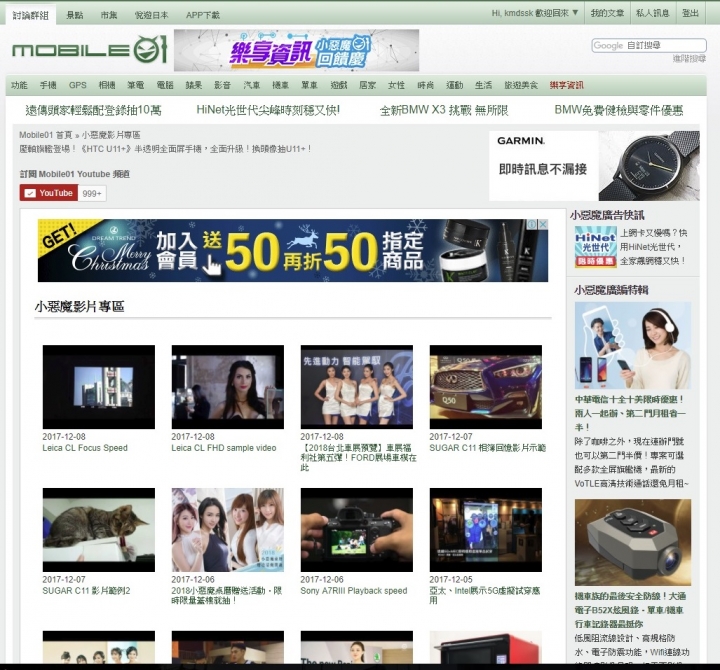The width and height of the screenshot is (720, 670).
Task: Click the HiNet光世代 sidebar ad icon
Action: pos(596,247)
